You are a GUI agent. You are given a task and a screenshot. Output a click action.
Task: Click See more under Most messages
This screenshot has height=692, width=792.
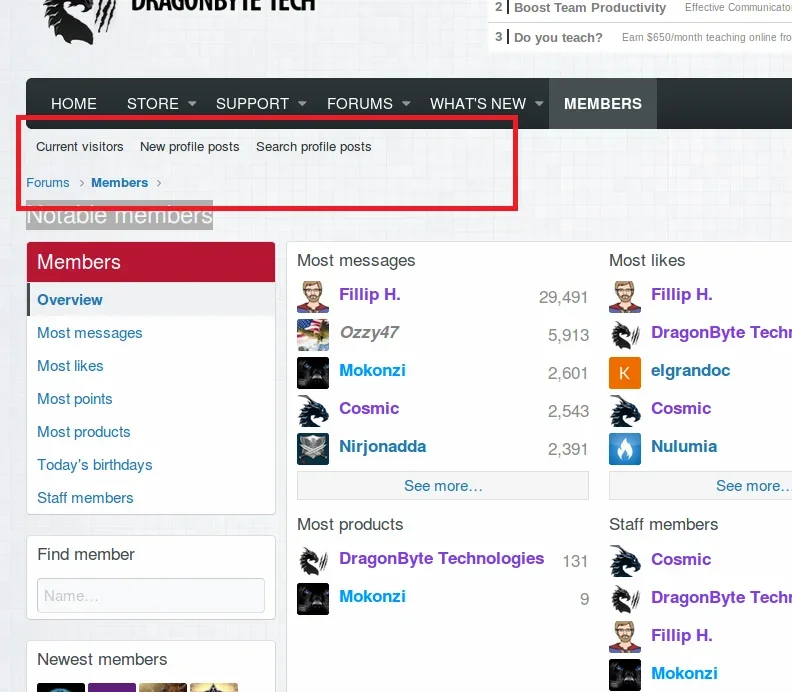(x=443, y=485)
